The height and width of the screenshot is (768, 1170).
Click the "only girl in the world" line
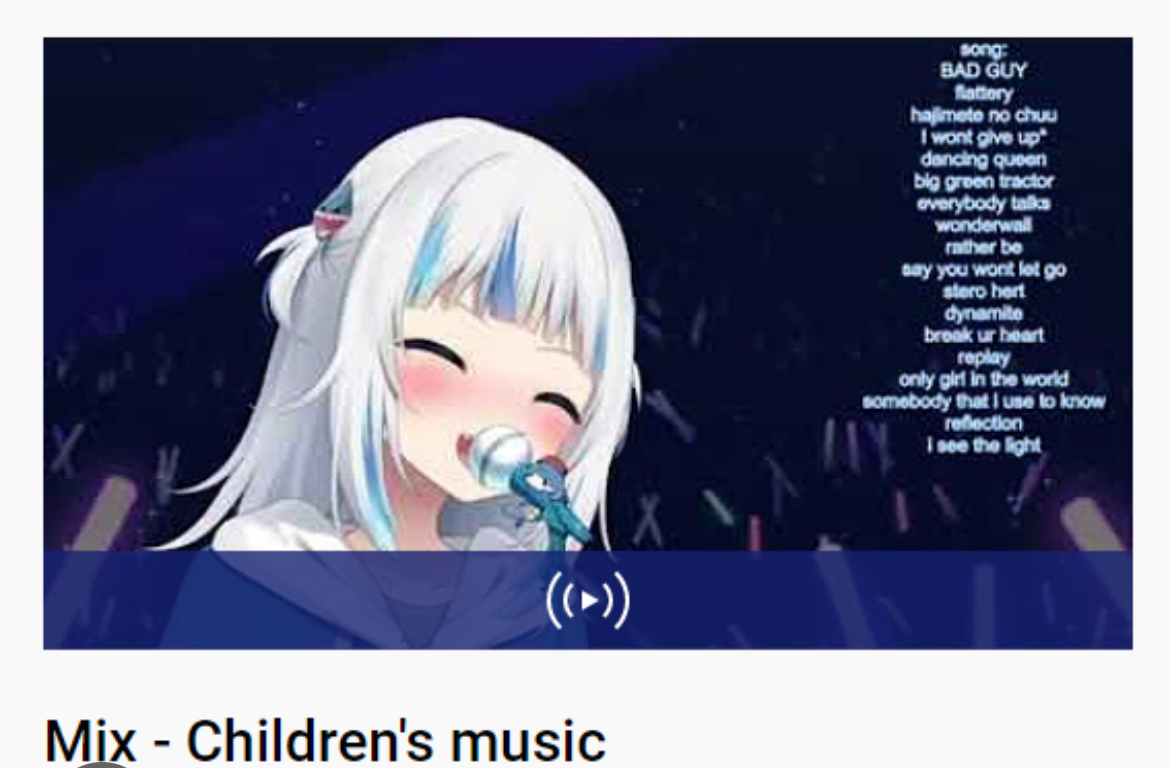983,379
